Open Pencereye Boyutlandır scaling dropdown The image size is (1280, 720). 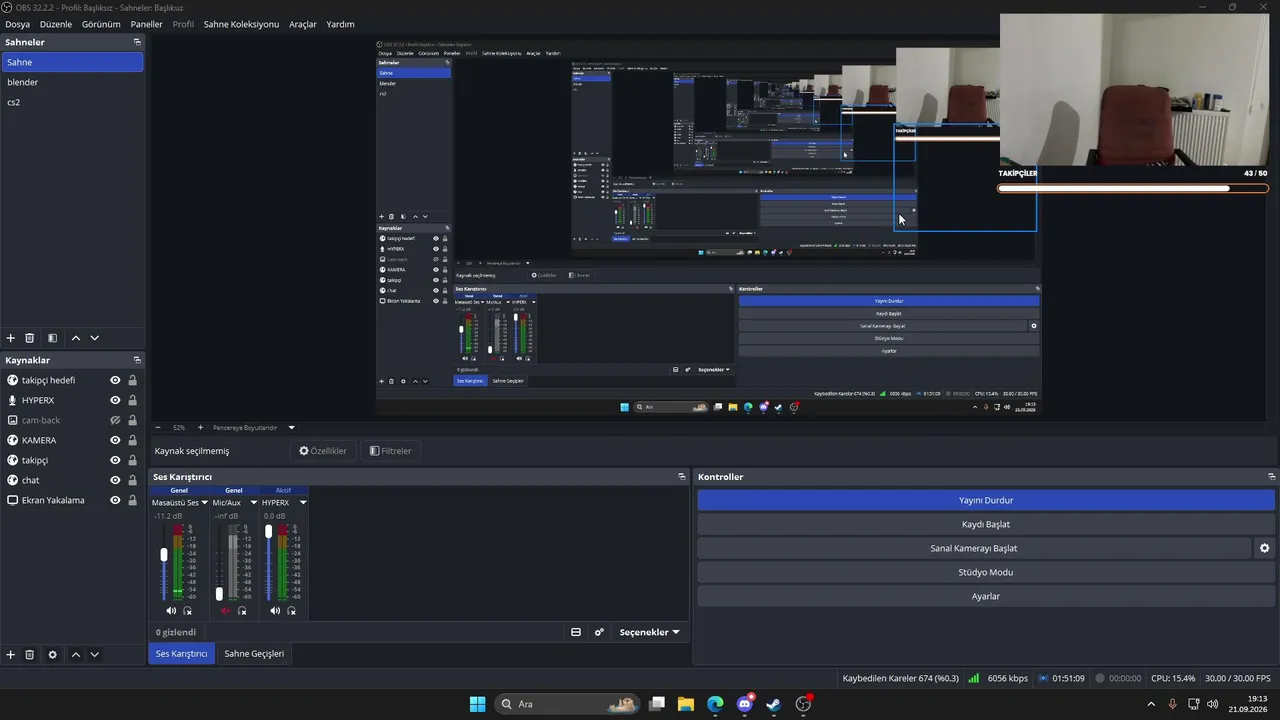[292, 427]
